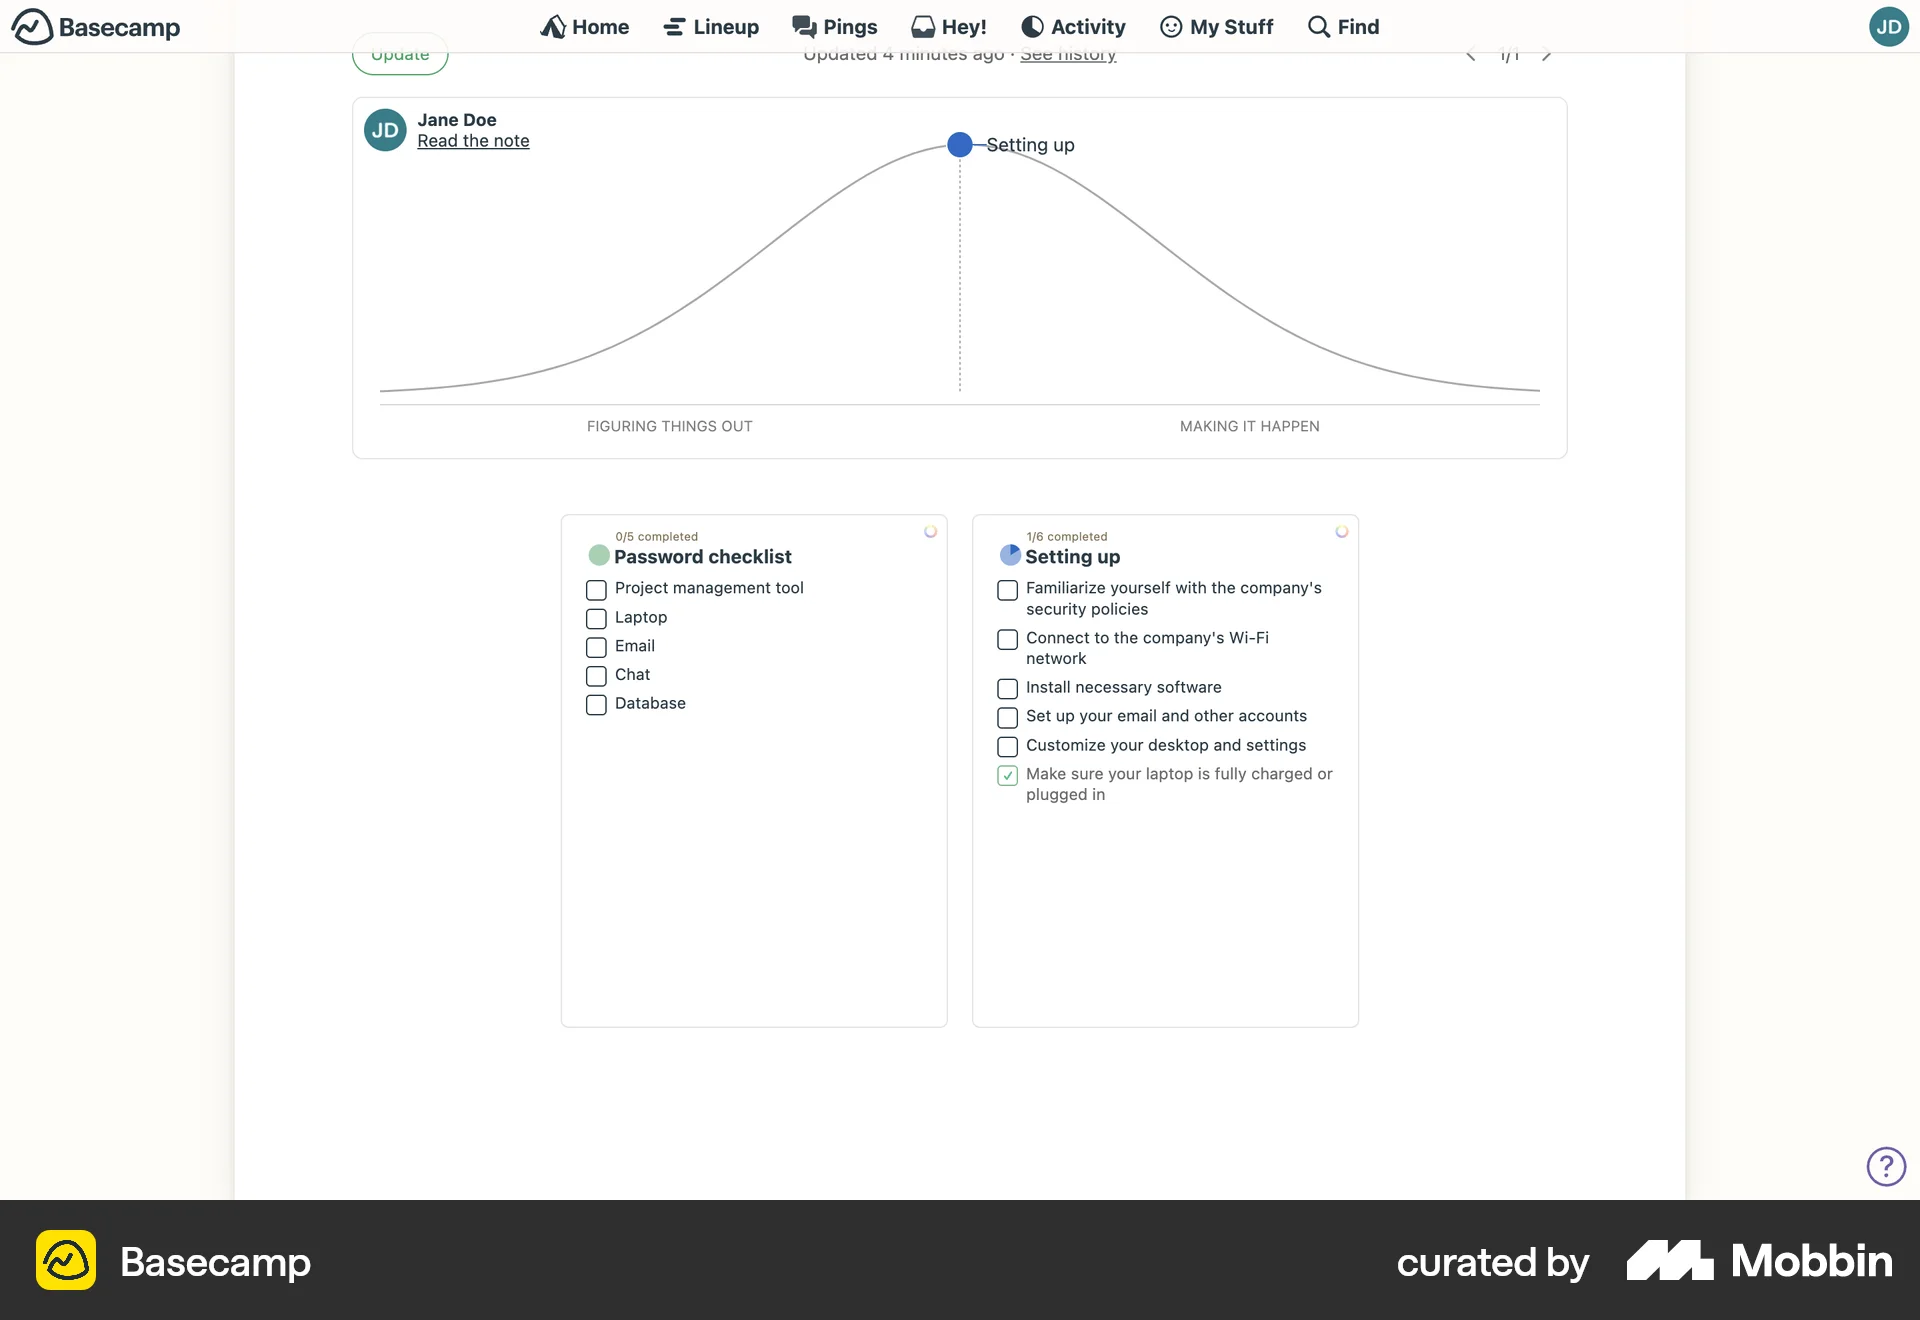Open the Hey! notifications inbox
The width and height of the screenshot is (1920, 1320).
[948, 27]
